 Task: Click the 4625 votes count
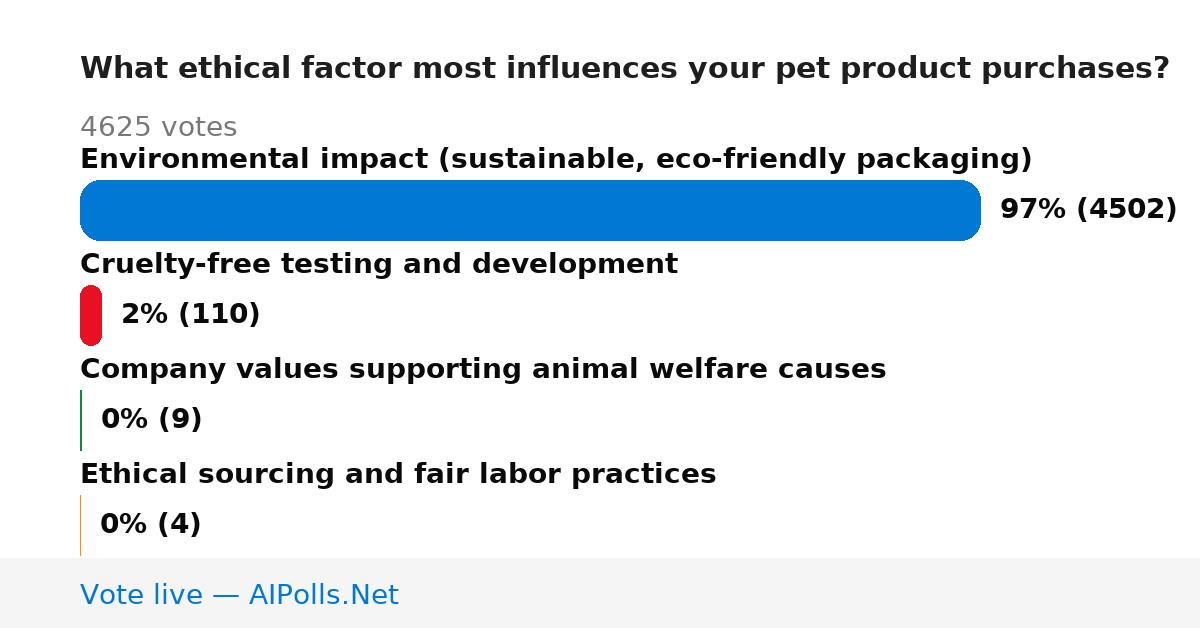(158, 127)
